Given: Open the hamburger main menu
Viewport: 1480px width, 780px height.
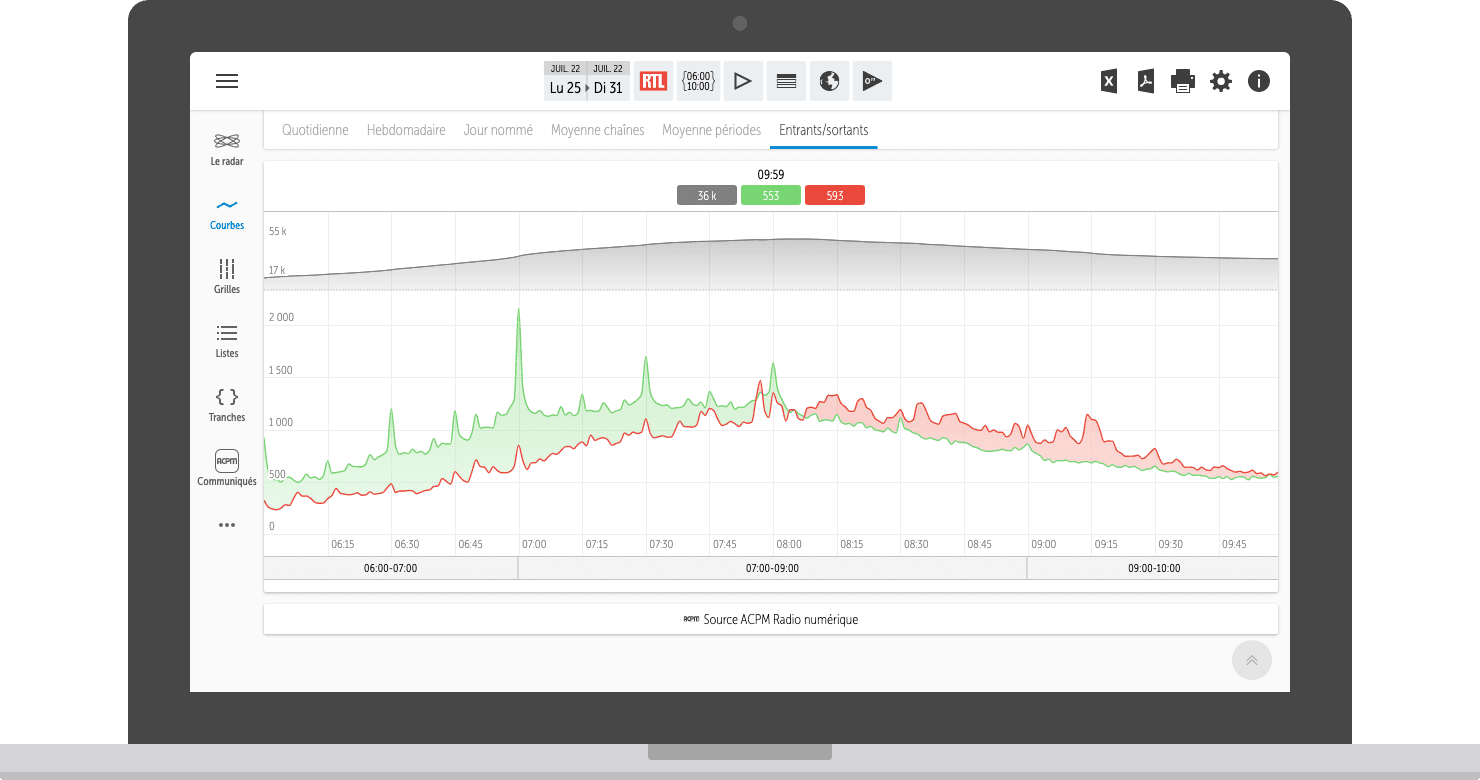Looking at the screenshot, I should (227, 82).
